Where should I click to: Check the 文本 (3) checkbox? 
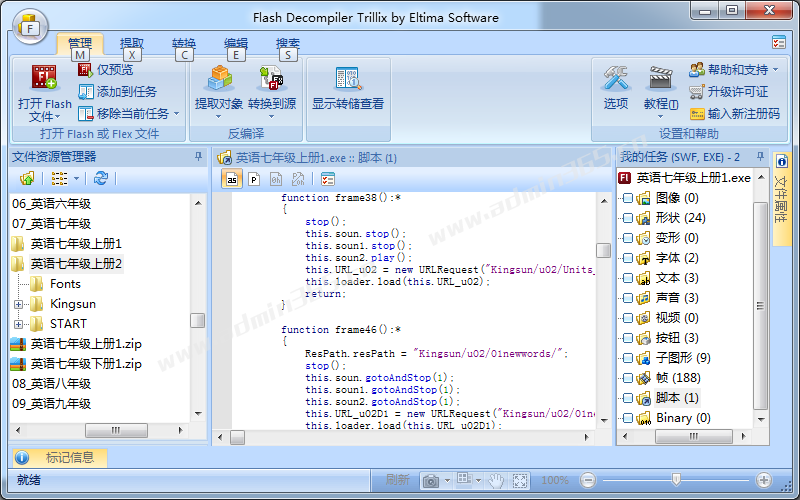point(628,278)
